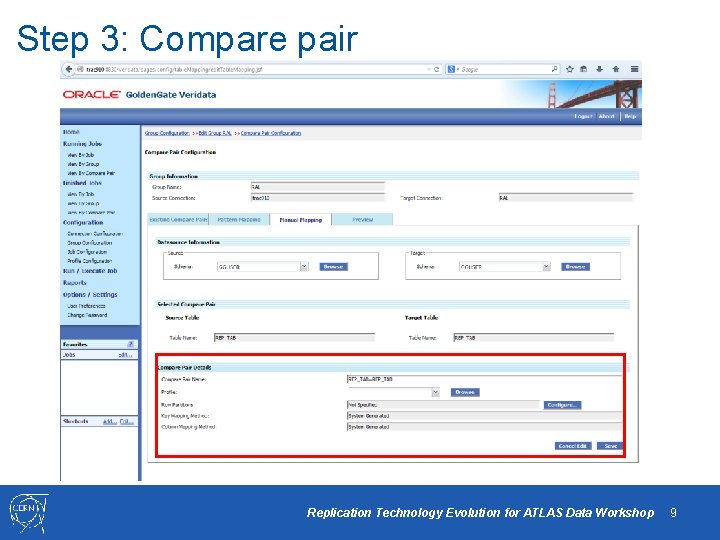Screen dimensions: 720x540
Task: Open the Favorites panel help icon
Action: click(130, 344)
